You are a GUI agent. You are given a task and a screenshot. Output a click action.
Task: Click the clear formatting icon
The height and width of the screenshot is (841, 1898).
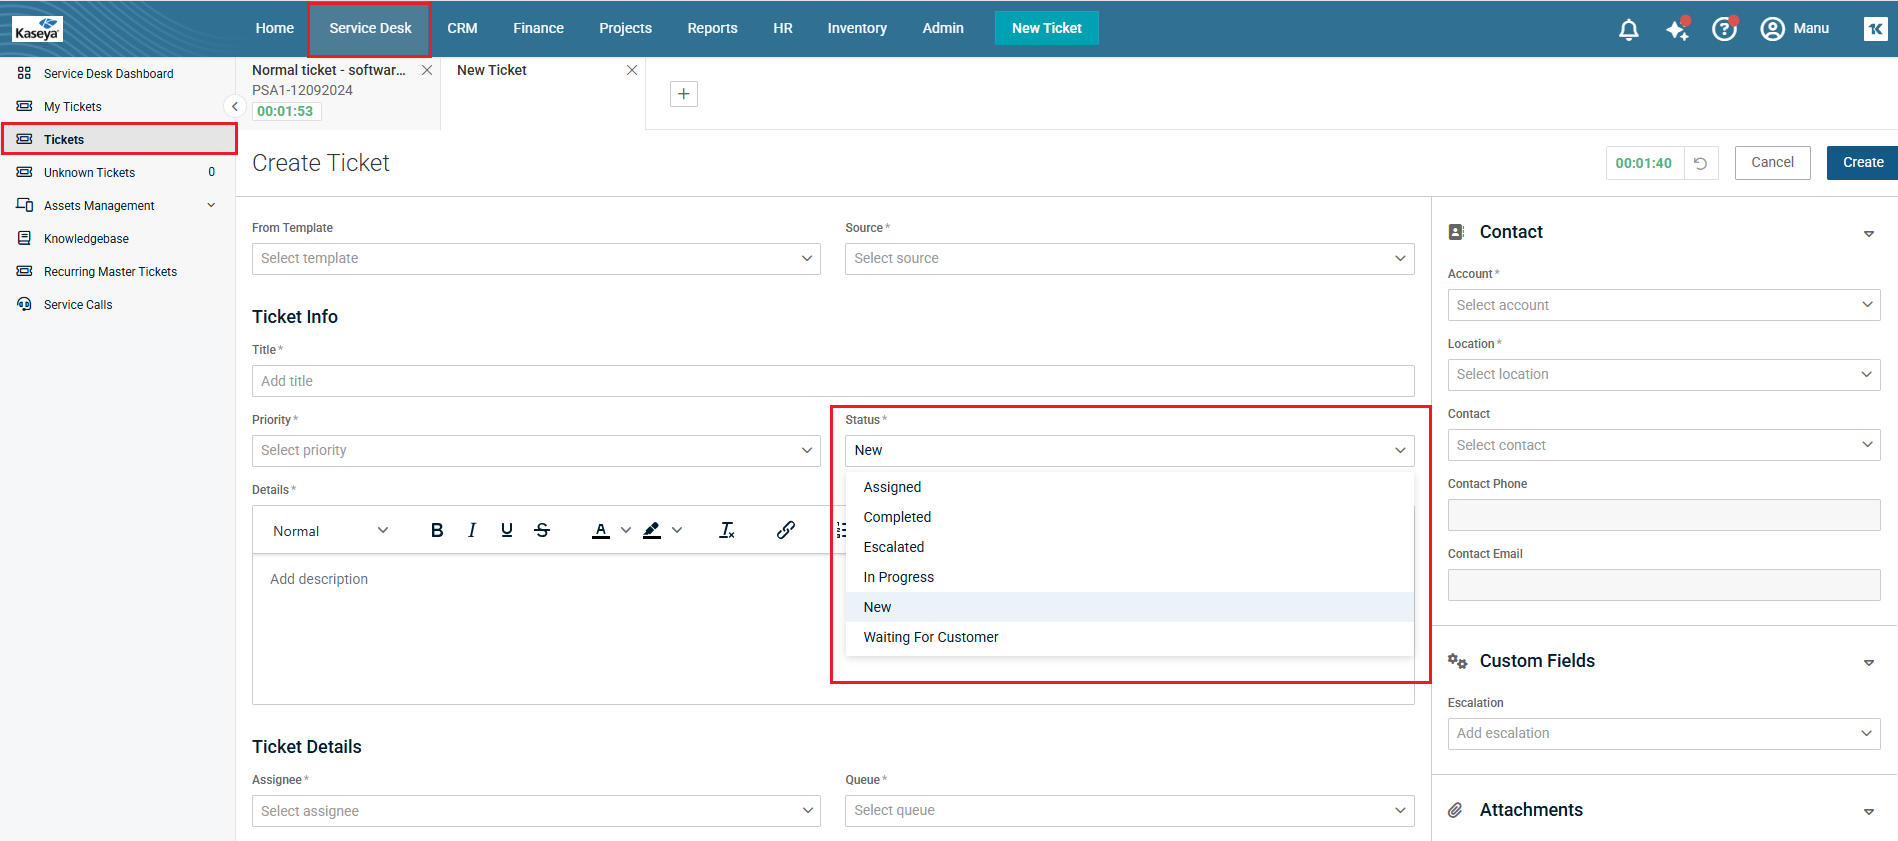click(727, 530)
